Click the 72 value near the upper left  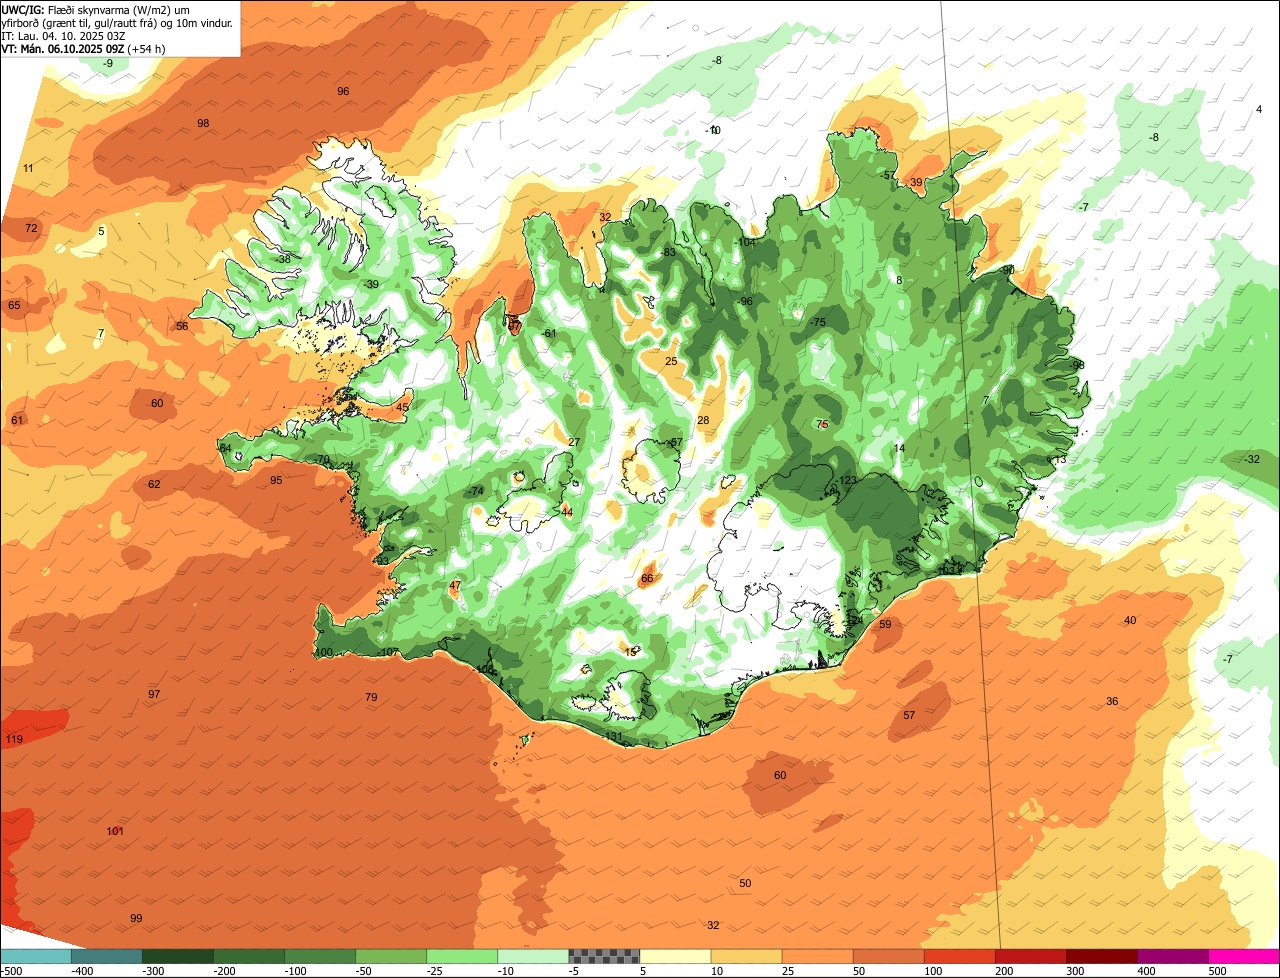pos(31,228)
